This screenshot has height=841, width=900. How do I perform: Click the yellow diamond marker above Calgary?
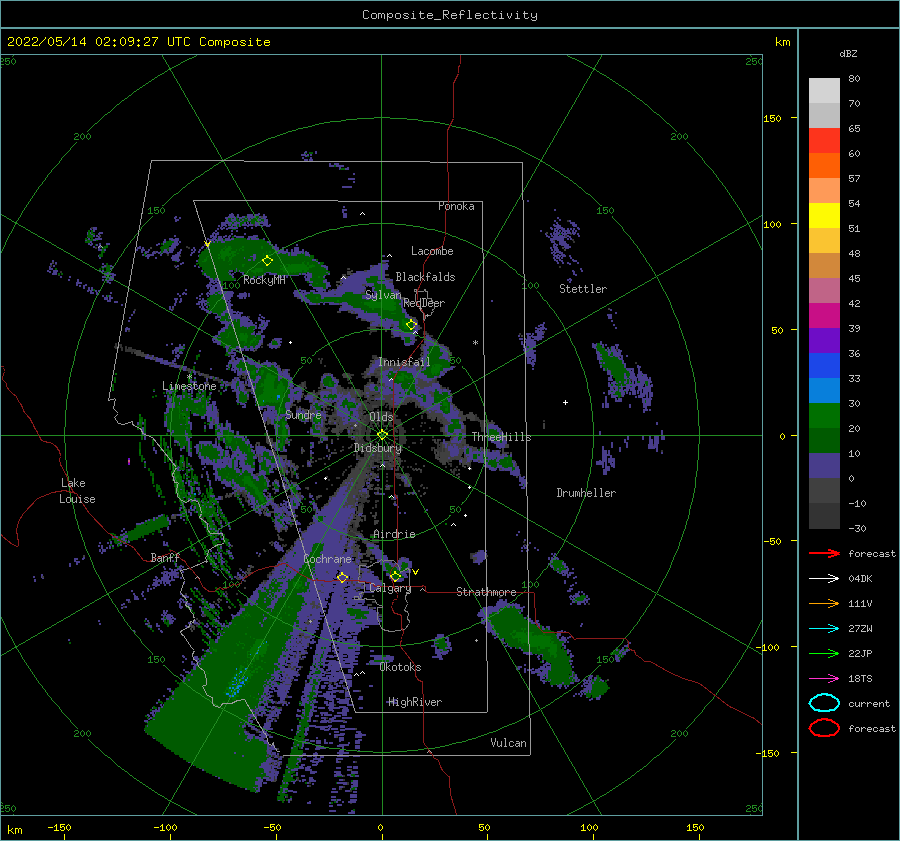[395, 576]
